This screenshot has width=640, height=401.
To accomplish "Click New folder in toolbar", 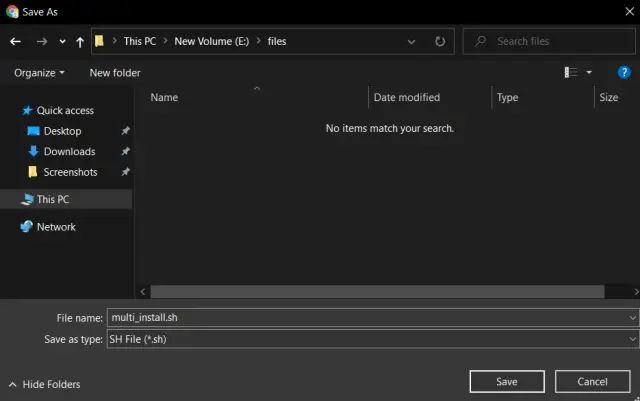I will 115,73.
